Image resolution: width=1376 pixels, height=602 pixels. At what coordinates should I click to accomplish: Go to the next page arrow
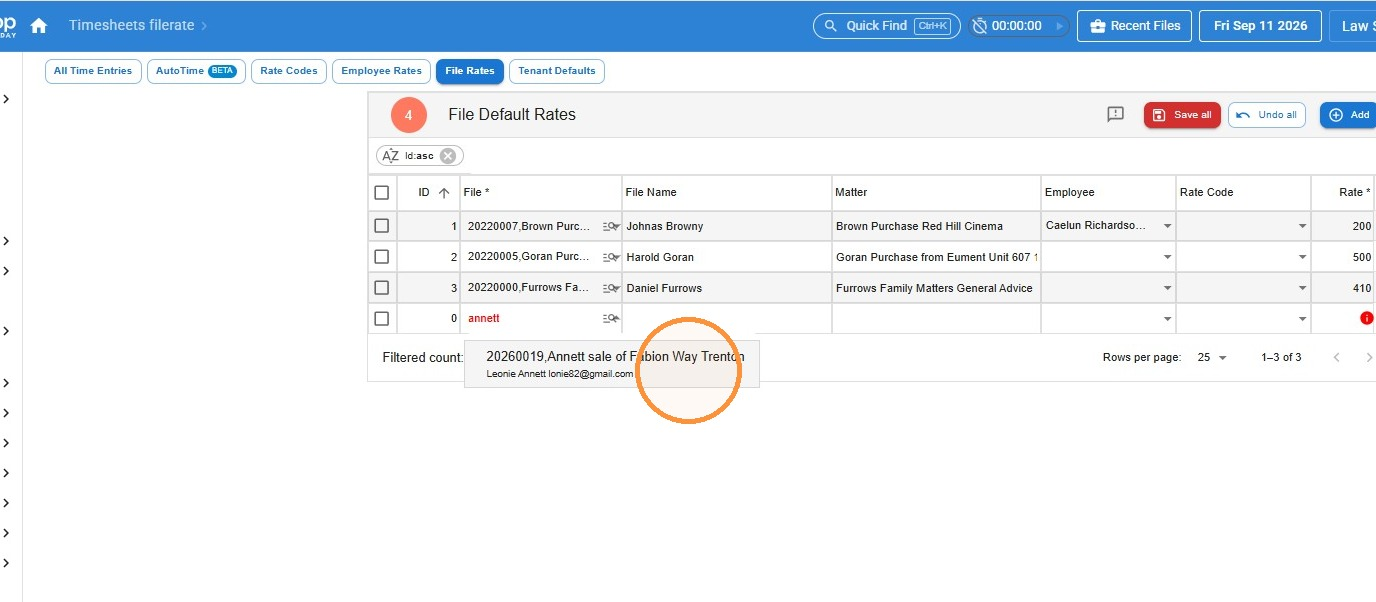(x=1369, y=357)
